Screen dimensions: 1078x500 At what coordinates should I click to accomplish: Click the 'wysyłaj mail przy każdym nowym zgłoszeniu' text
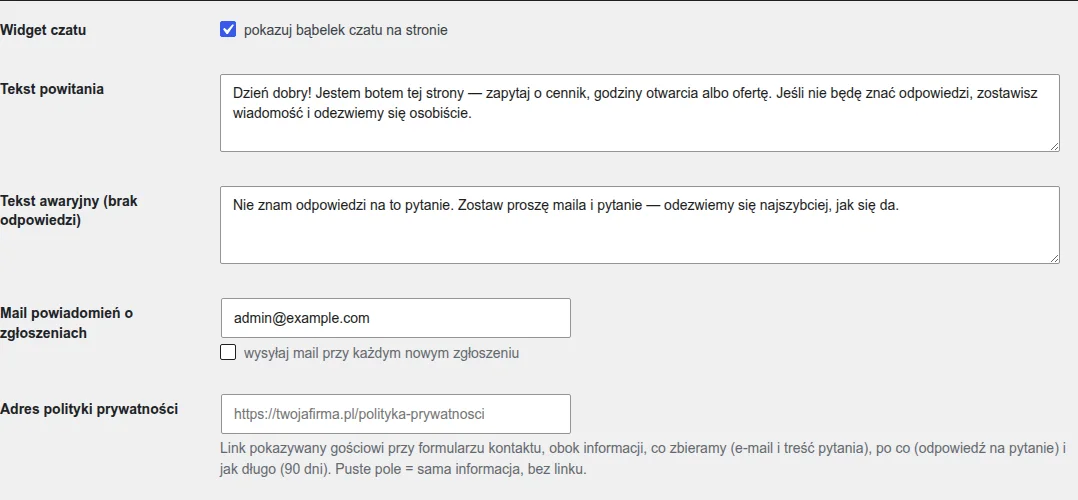[382, 354]
